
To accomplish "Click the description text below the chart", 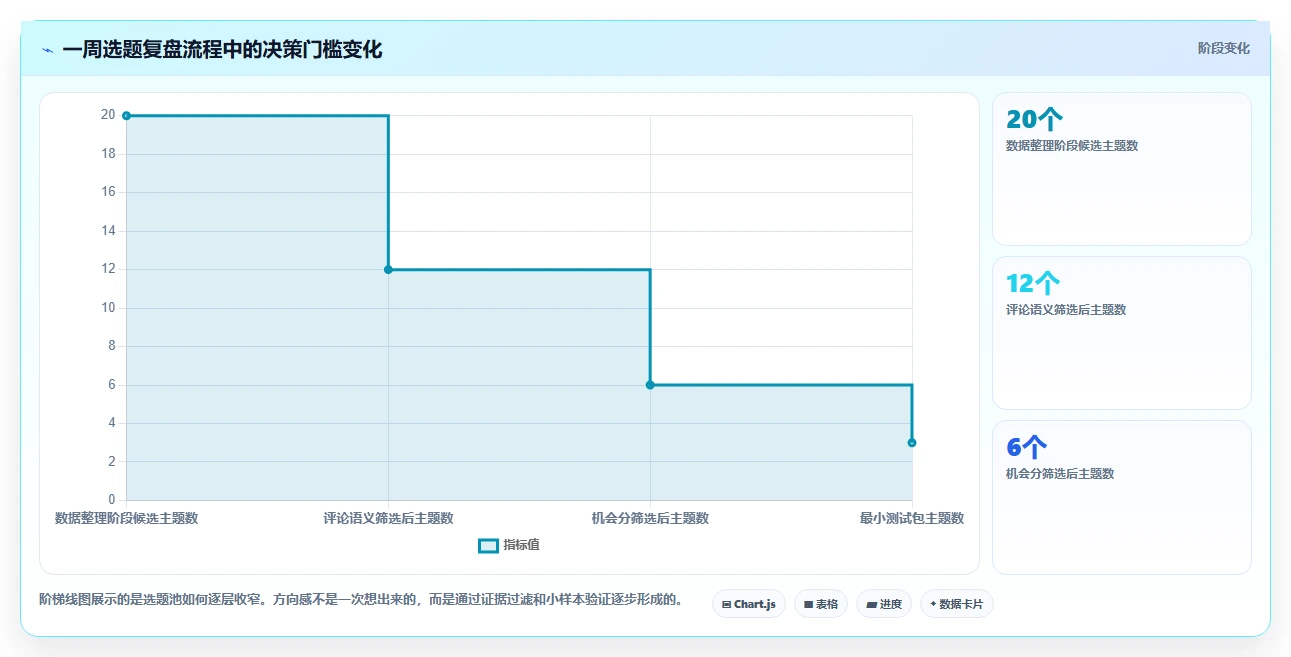I will coord(362,600).
